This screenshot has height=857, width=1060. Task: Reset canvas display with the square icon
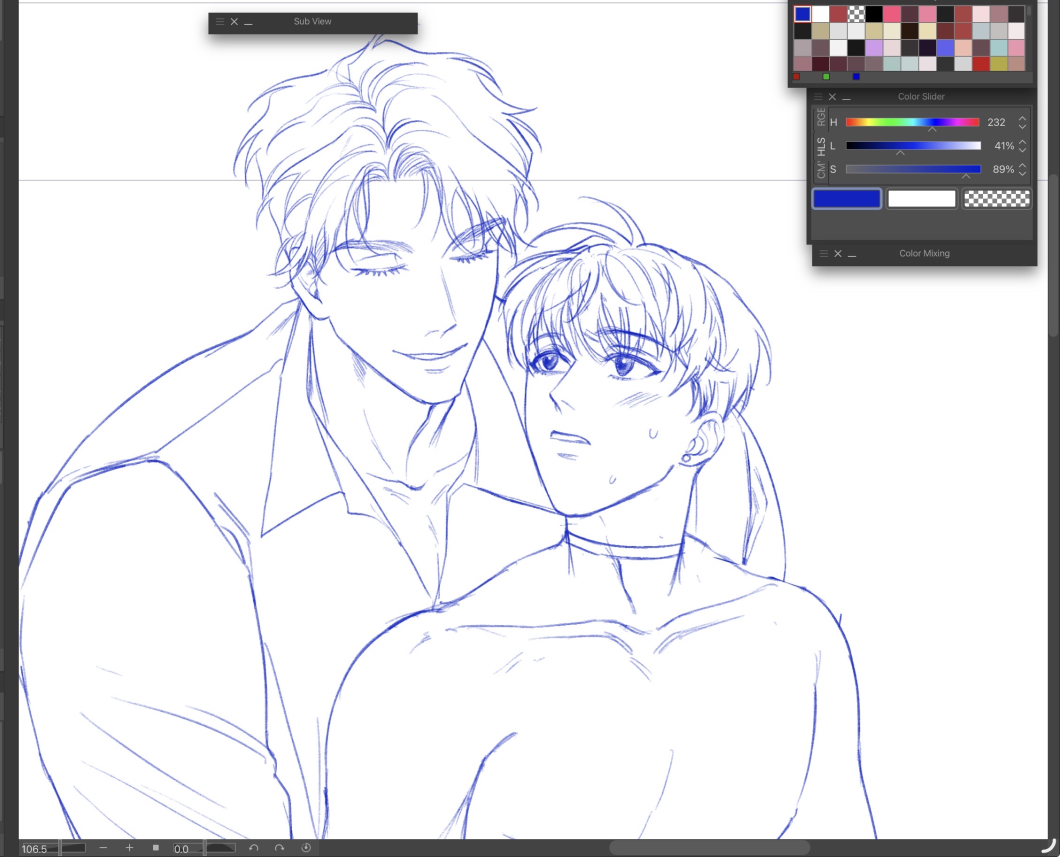155,848
